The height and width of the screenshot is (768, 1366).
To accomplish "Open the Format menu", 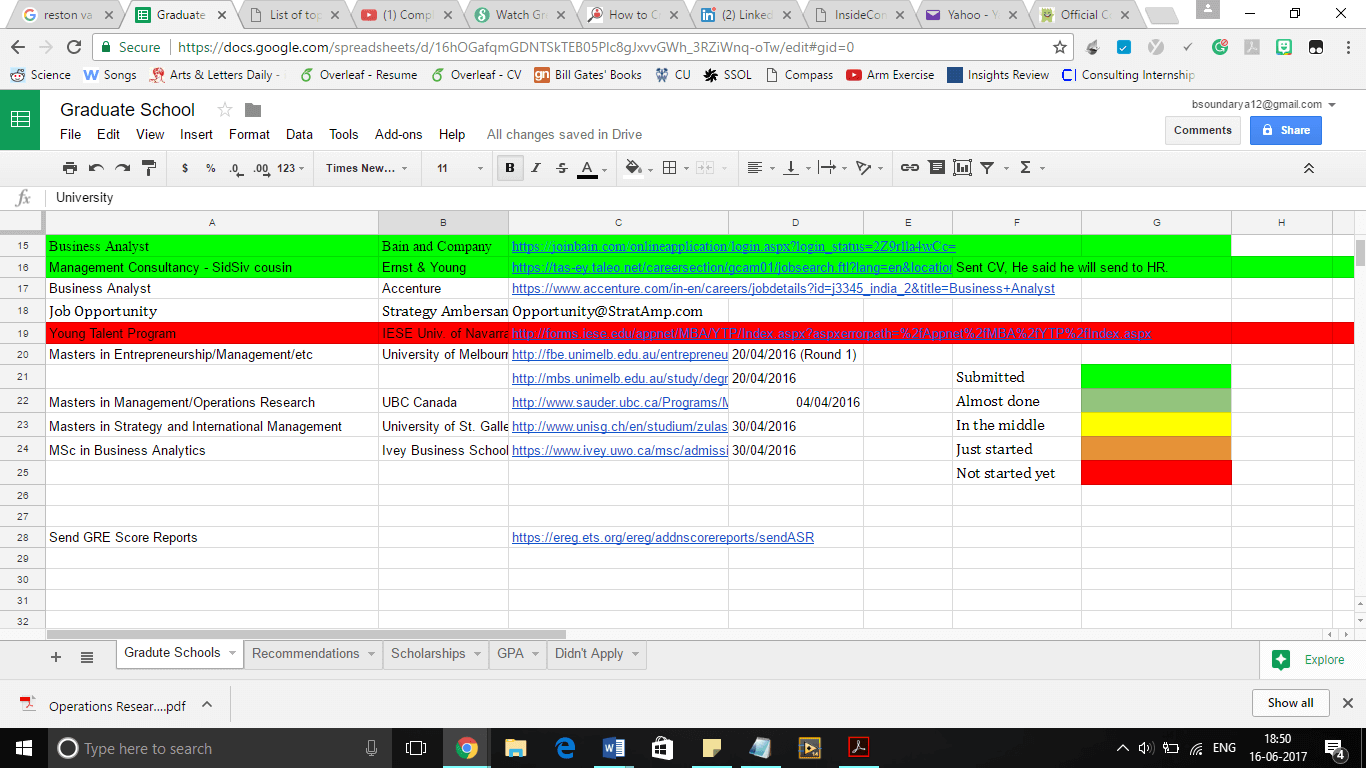I will point(249,134).
